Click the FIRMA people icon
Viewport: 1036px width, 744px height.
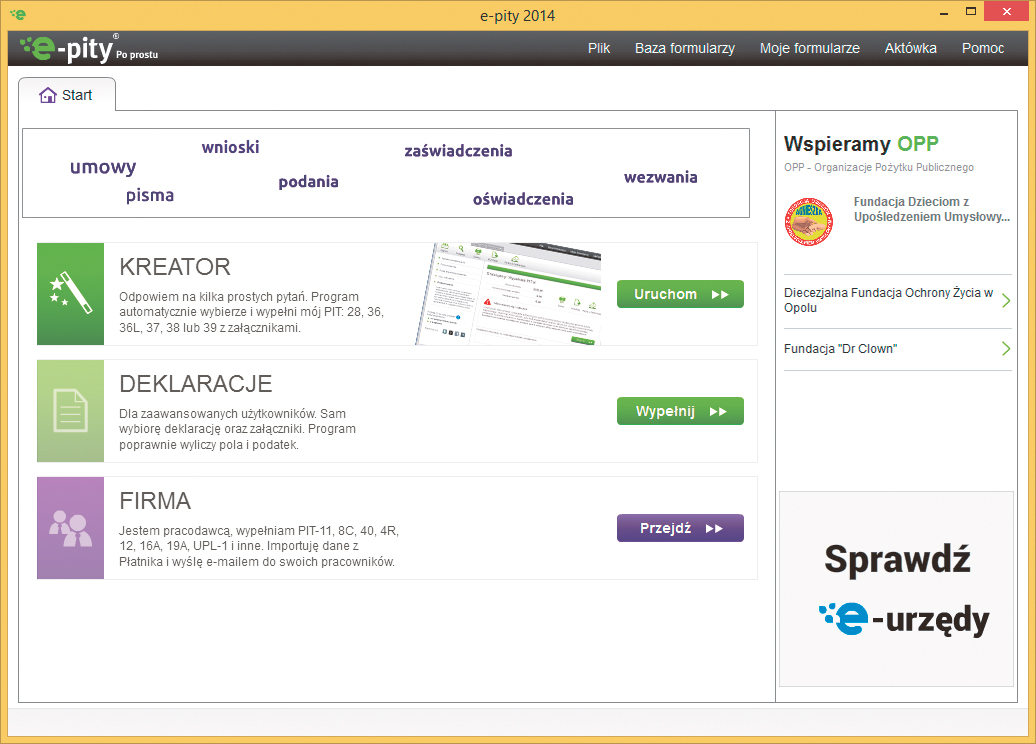70,528
